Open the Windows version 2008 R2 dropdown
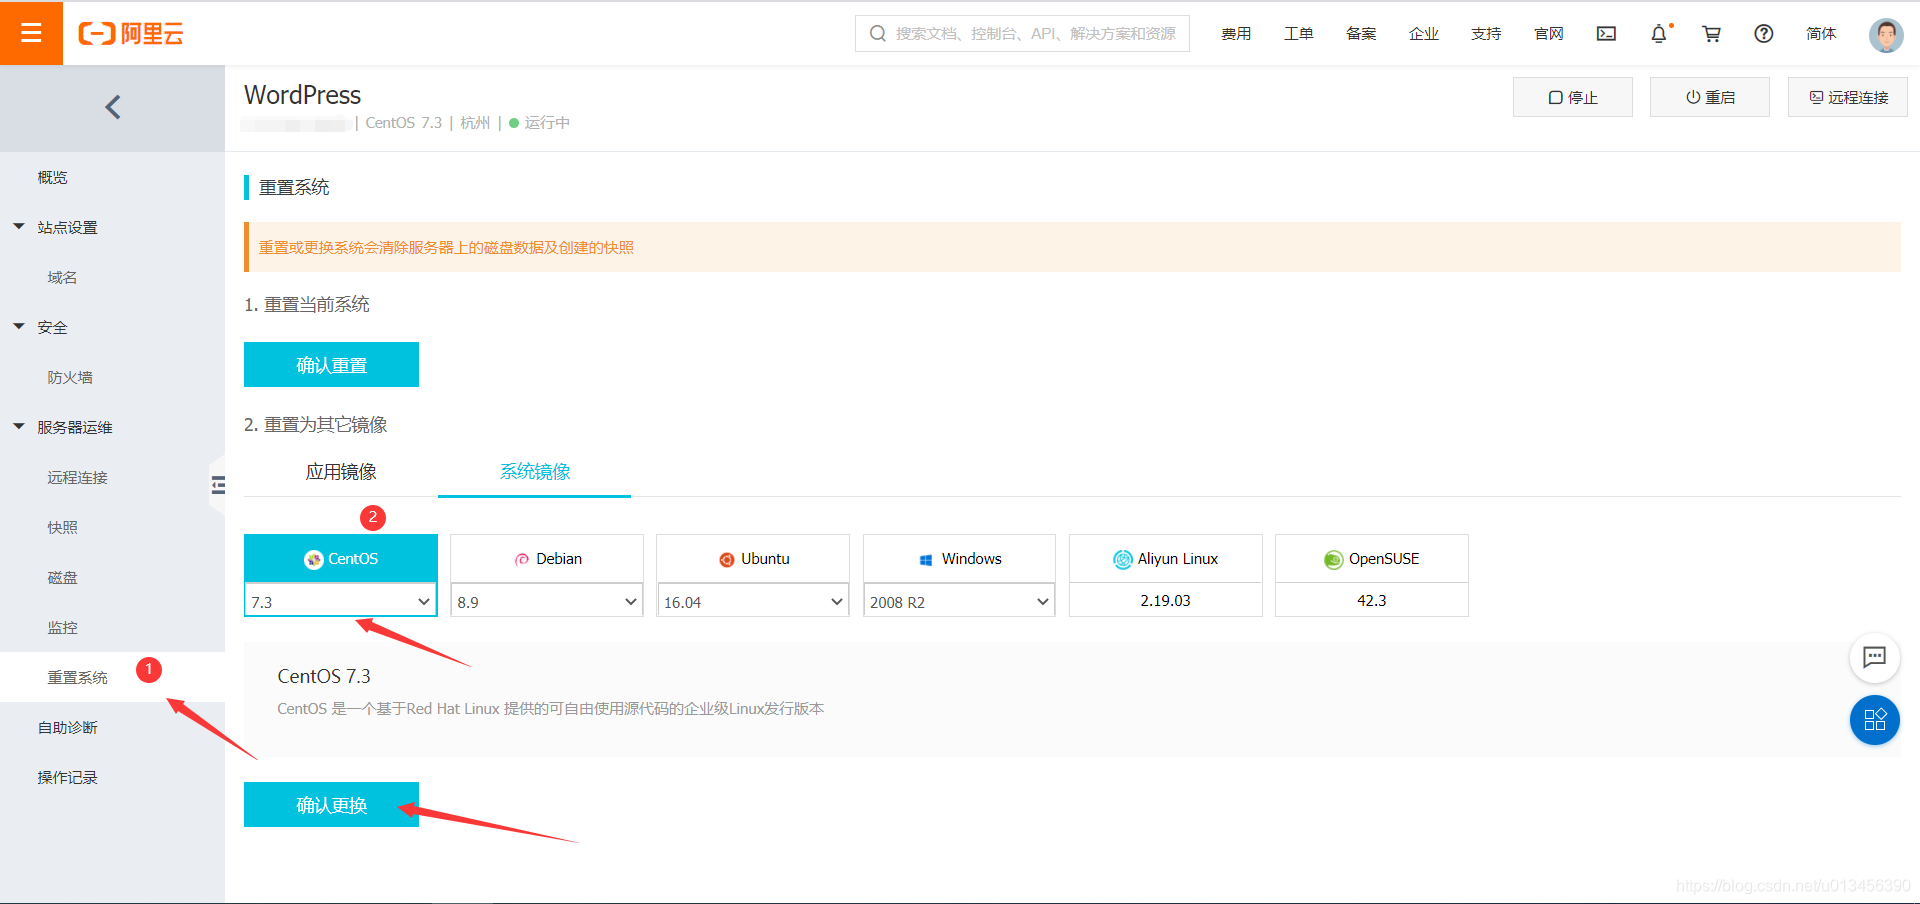 959,601
